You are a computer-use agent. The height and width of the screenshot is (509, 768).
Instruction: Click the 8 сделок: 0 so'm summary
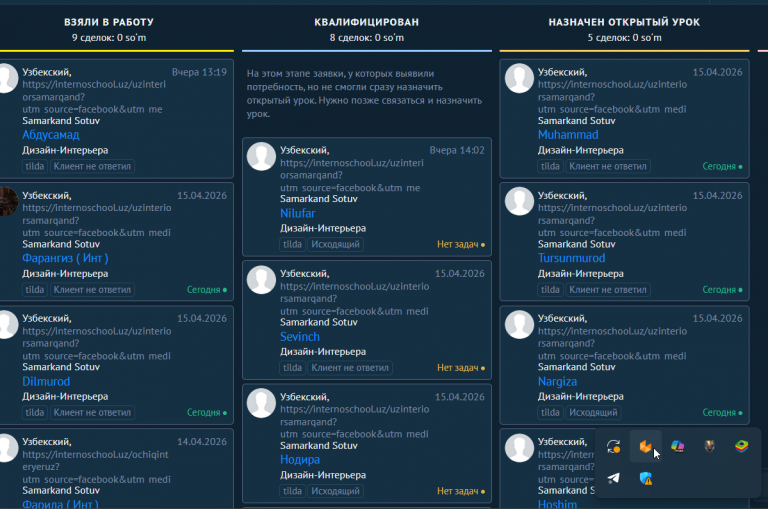366,38
